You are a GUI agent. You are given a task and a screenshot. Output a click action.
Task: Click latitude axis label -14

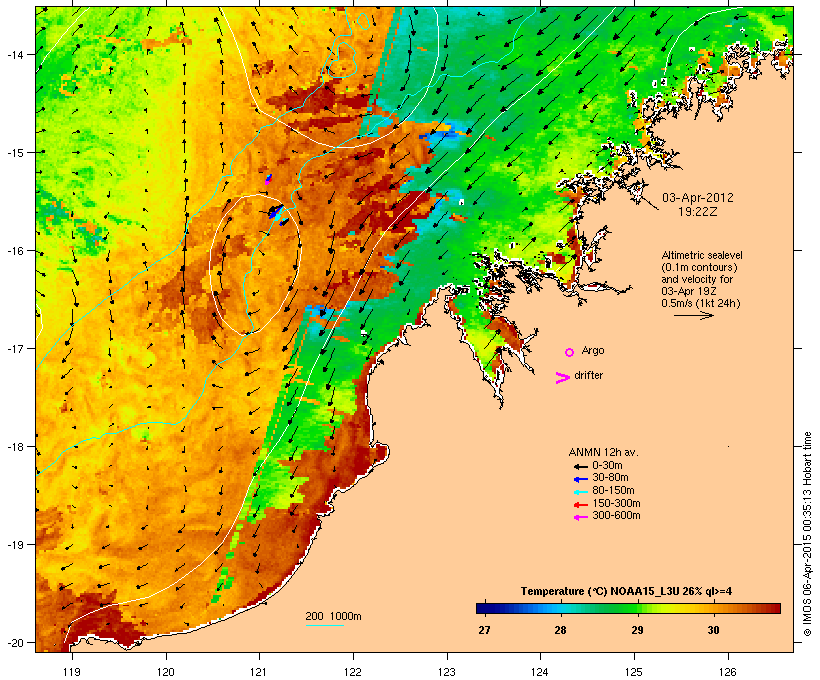[15, 54]
